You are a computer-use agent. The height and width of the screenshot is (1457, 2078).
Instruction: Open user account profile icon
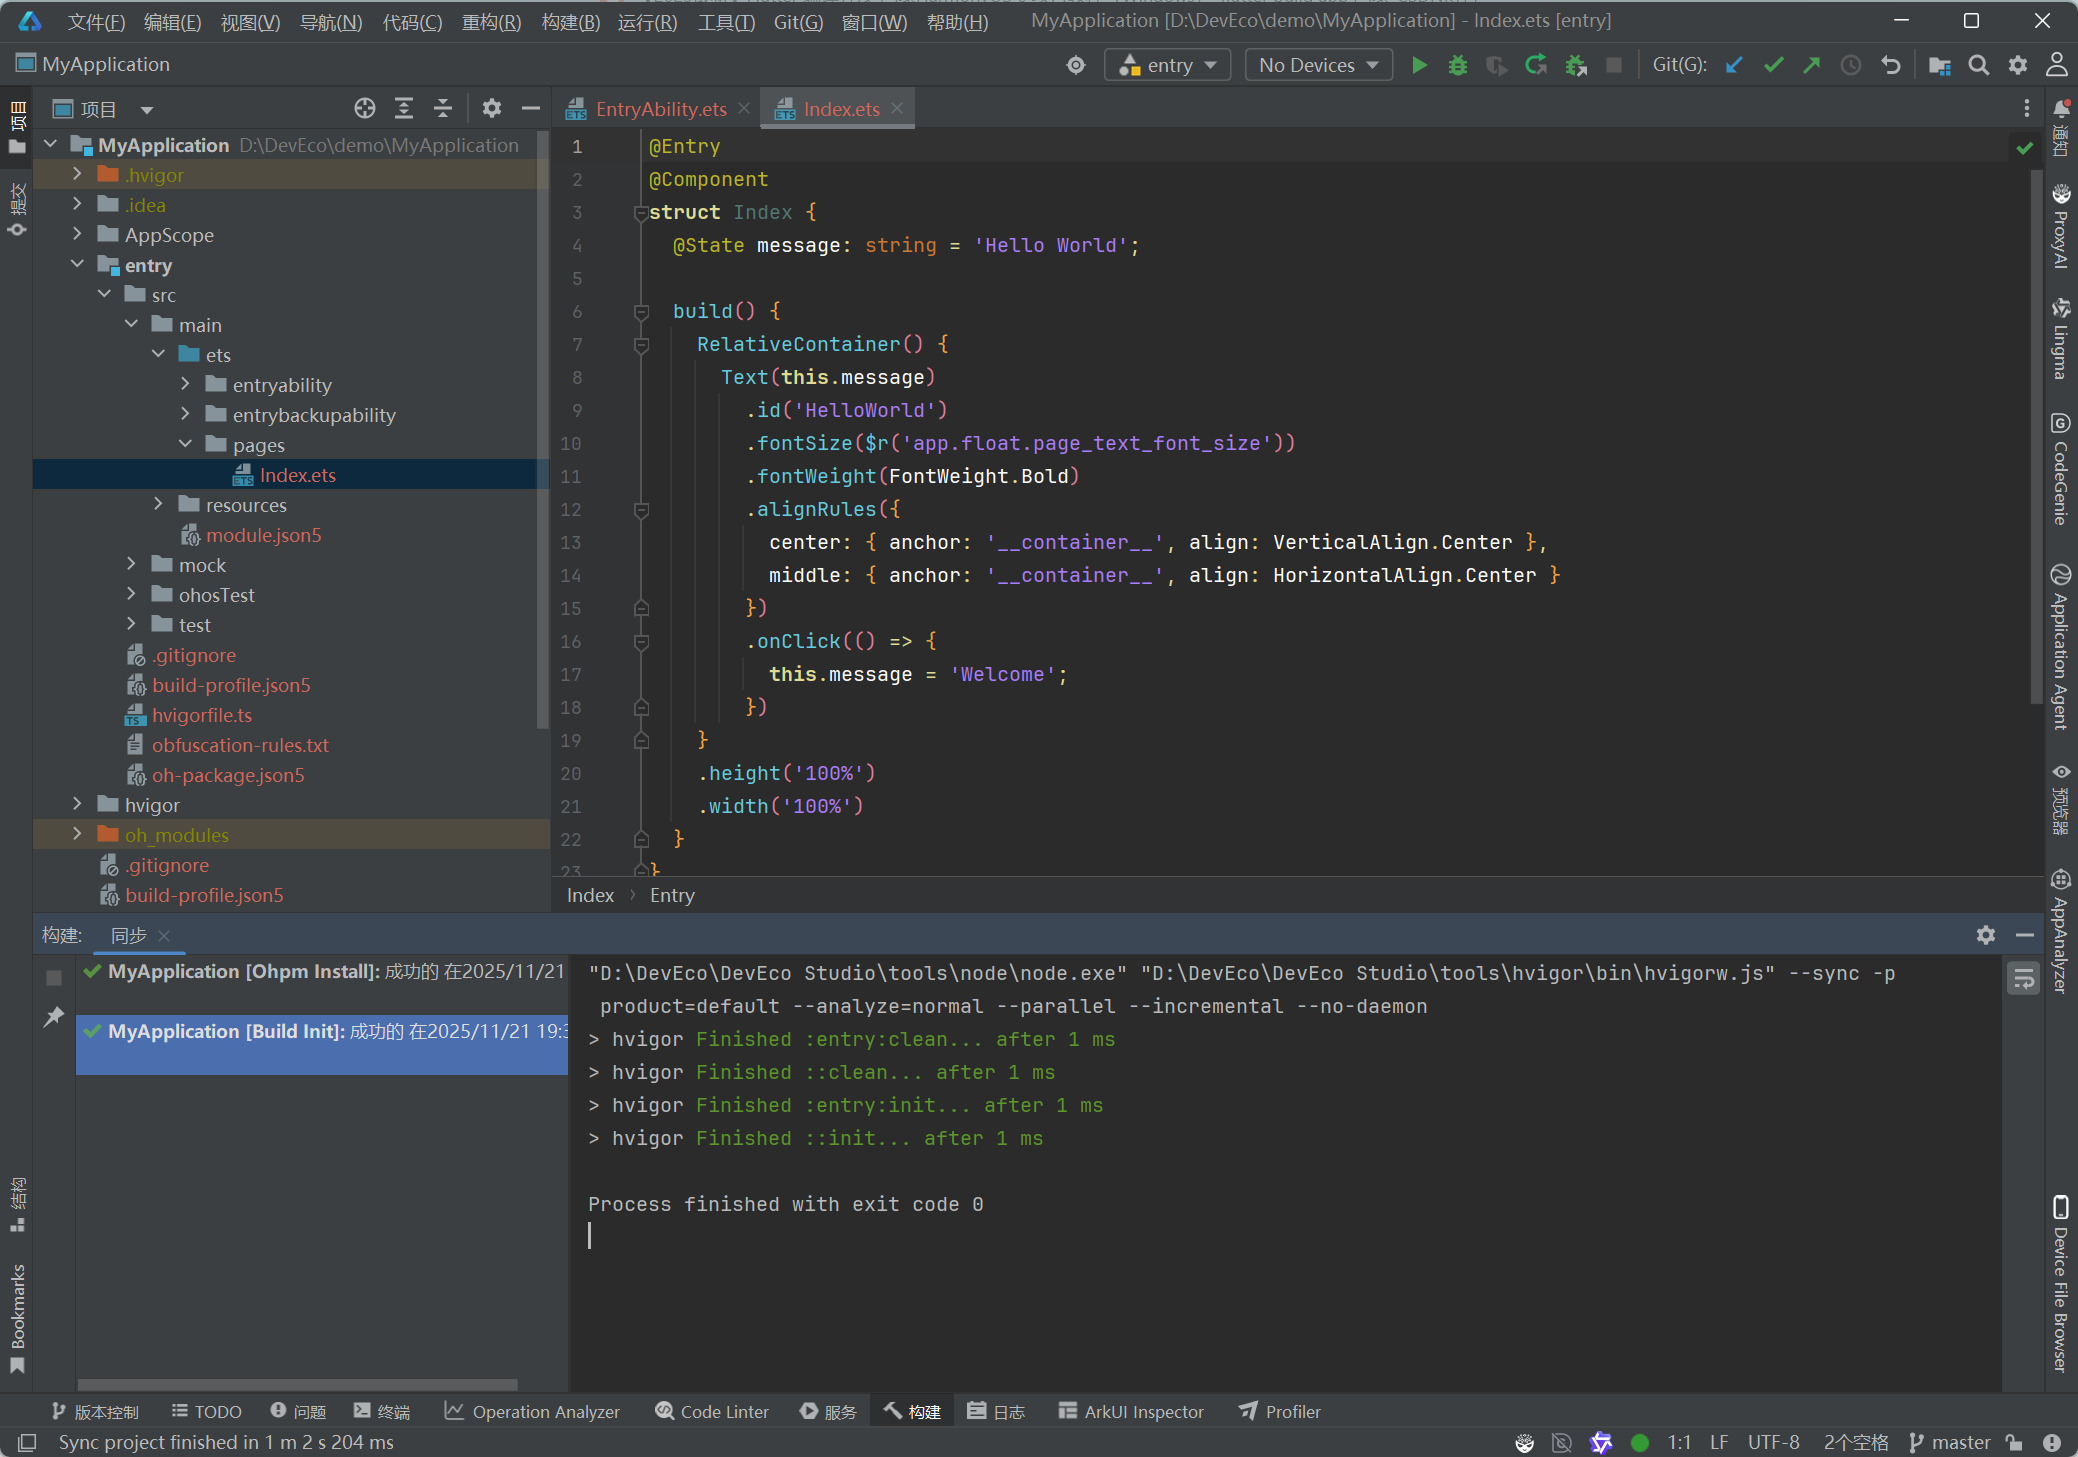pyautogui.click(x=2057, y=65)
